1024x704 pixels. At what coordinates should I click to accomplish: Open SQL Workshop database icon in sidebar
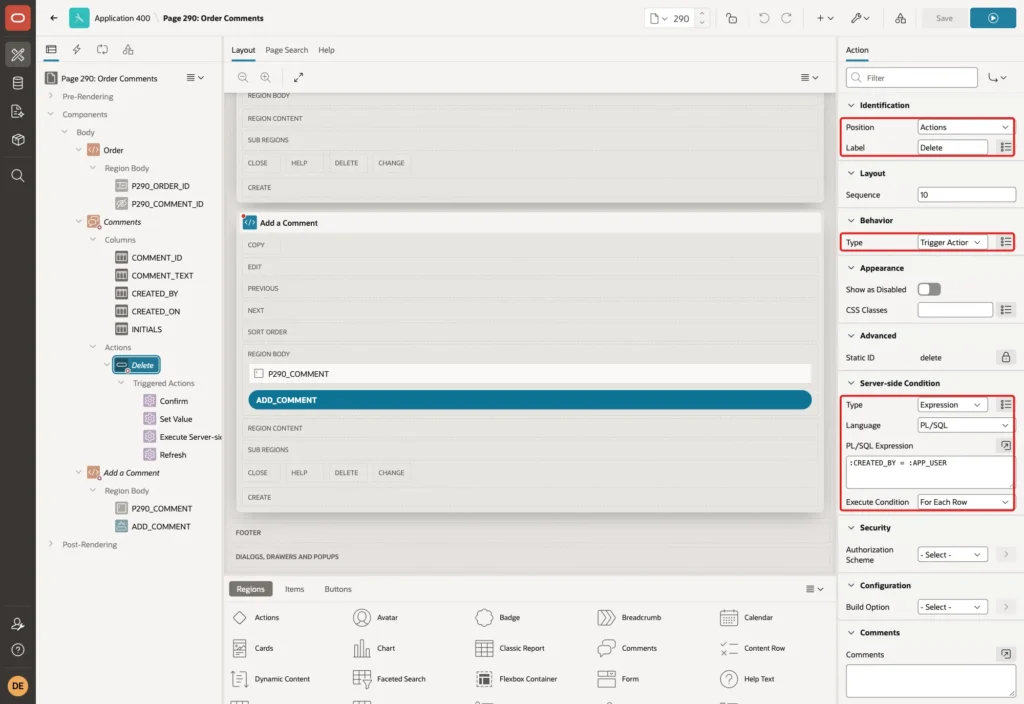18,83
